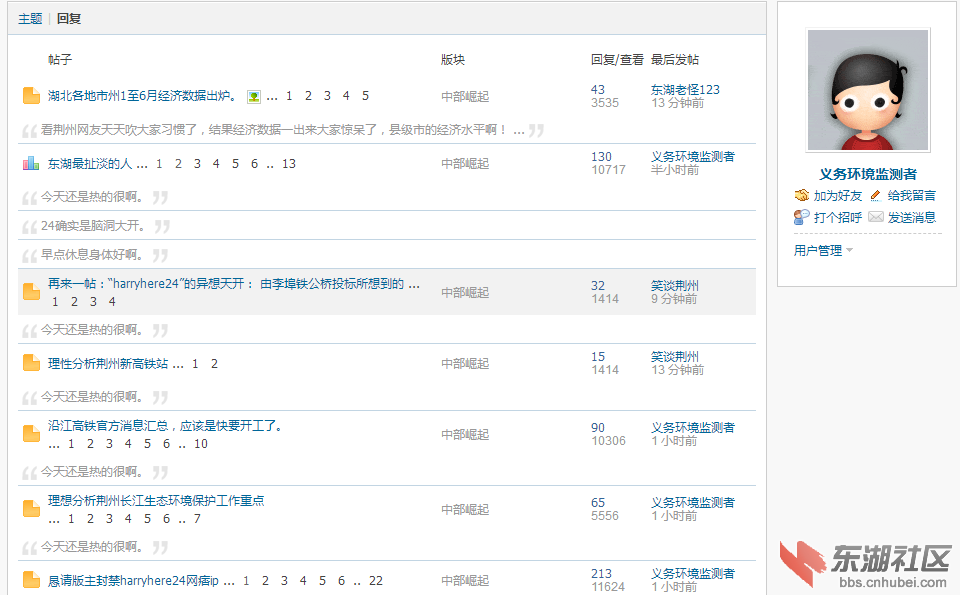This screenshot has width=960, height=595.
Task: Click folder icon beside 恳请版主封禁 thread
Action: pyautogui.click(x=31, y=580)
